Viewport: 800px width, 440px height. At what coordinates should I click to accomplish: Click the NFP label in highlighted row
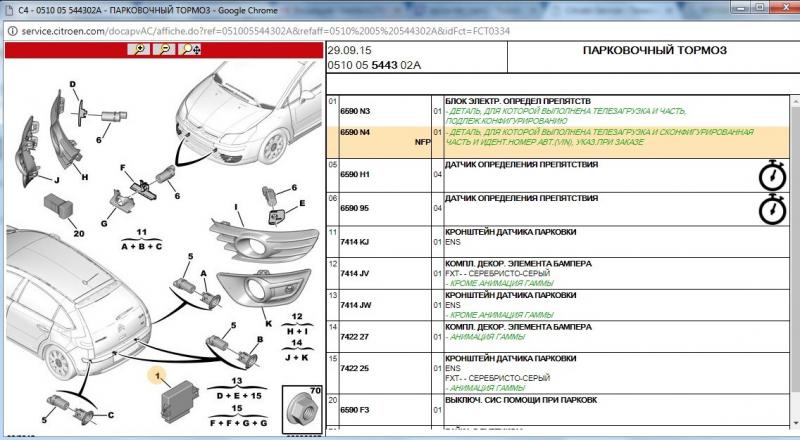422,142
